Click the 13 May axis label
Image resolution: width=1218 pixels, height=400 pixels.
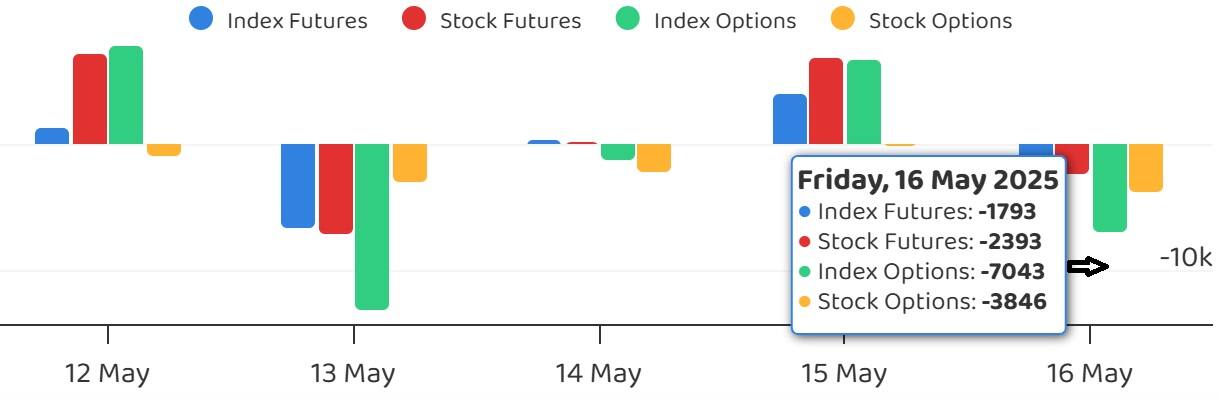353,374
